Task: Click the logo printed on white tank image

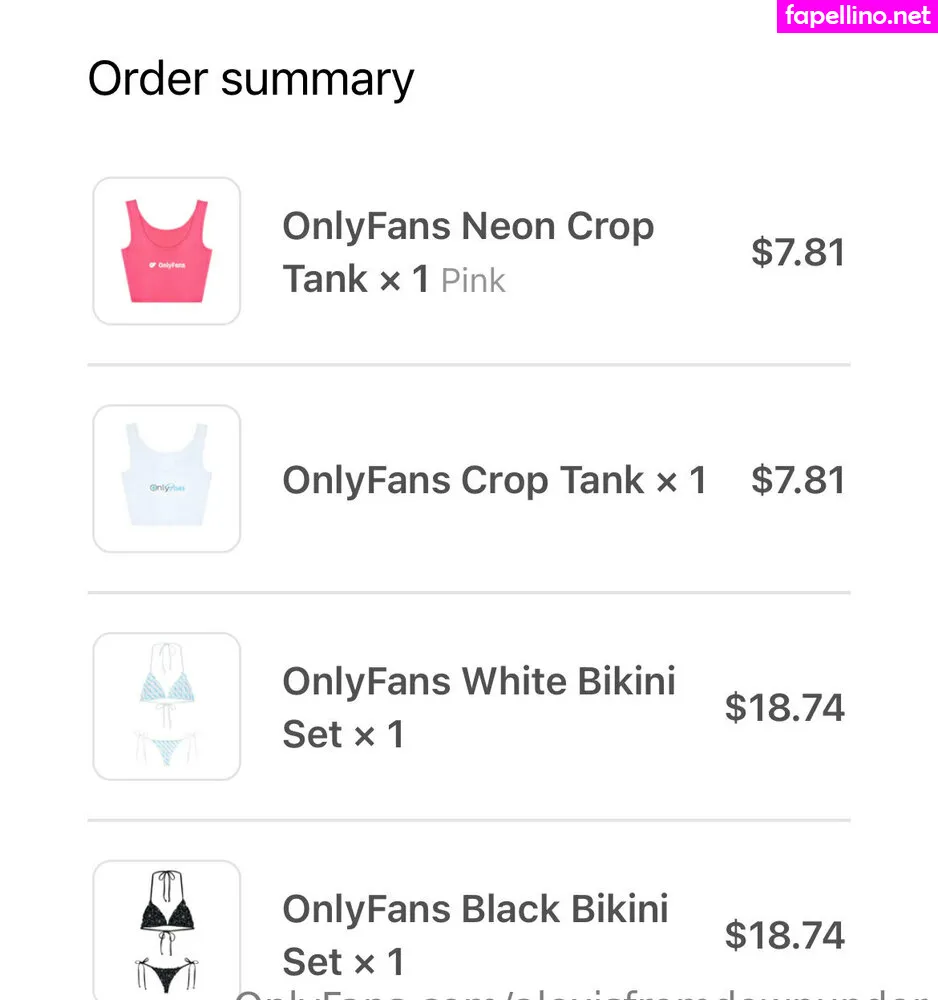Action: point(167,488)
